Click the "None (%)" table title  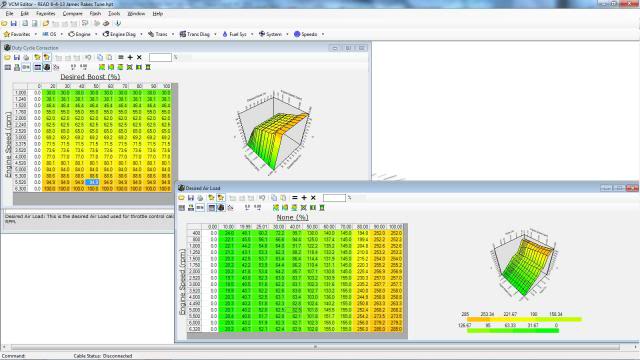293,217
